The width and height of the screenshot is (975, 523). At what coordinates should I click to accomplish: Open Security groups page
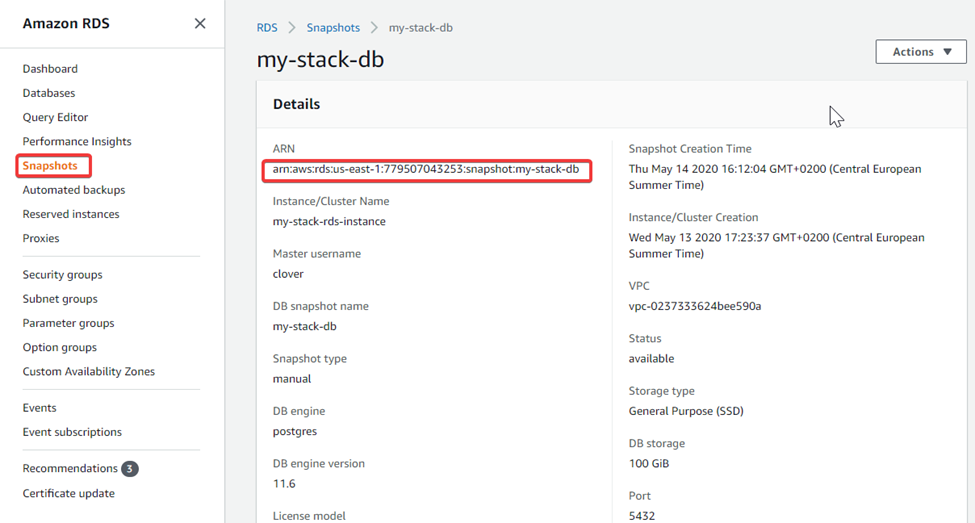pyautogui.click(x=63, y=274)
